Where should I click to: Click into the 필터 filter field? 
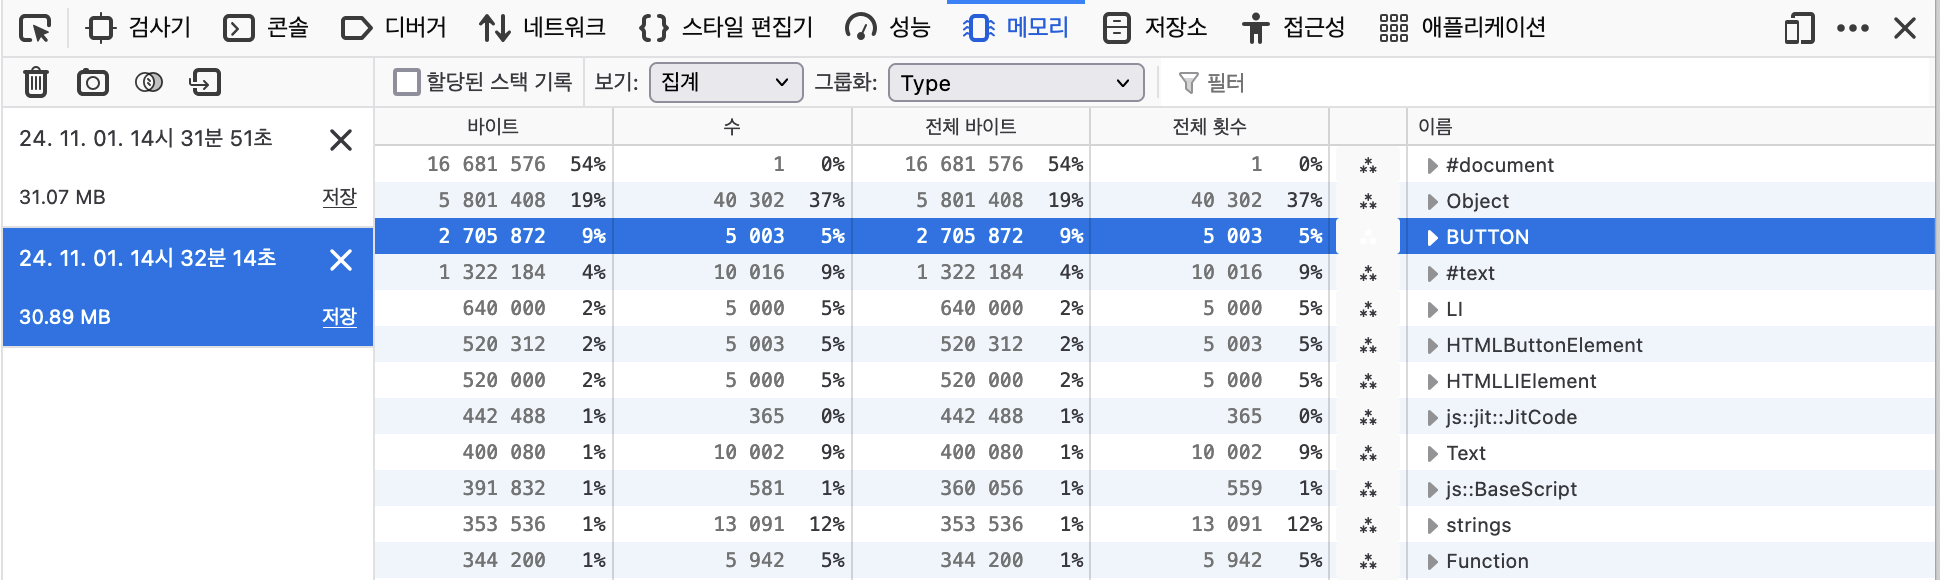pos(1550,82)
